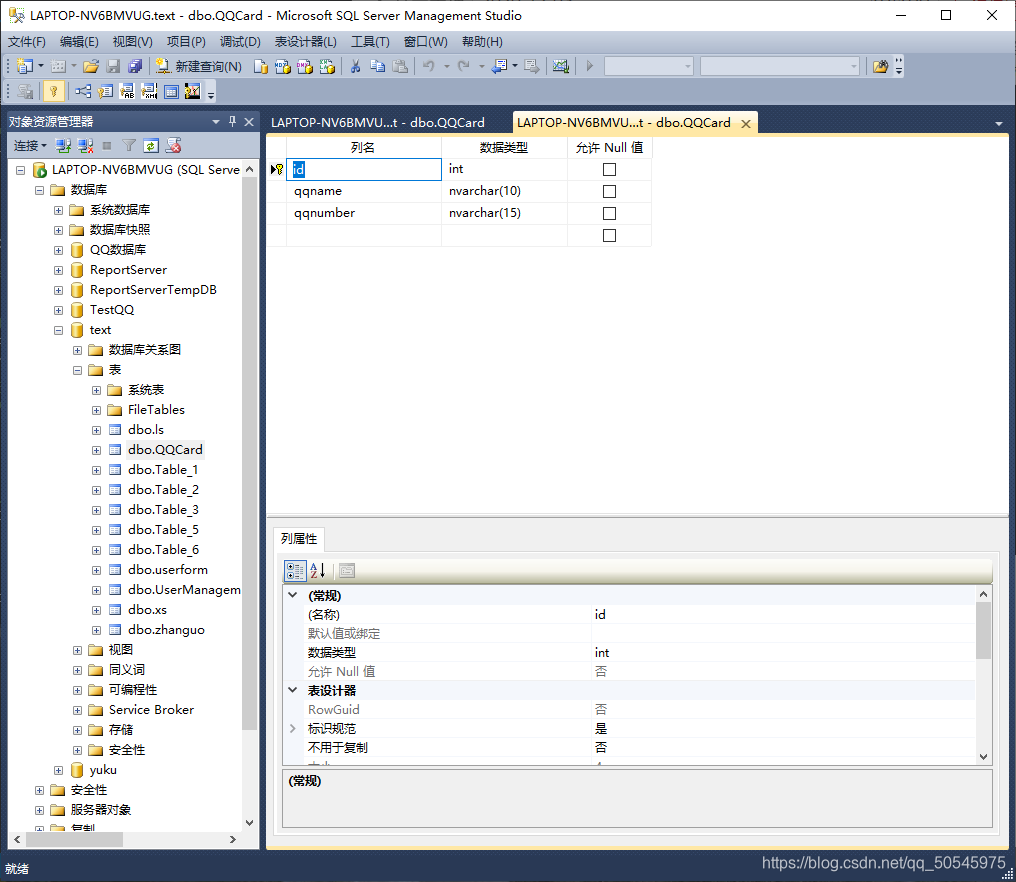
Task: Click the Manage Fulltext Index icon
Action: (x=127, y=91)
